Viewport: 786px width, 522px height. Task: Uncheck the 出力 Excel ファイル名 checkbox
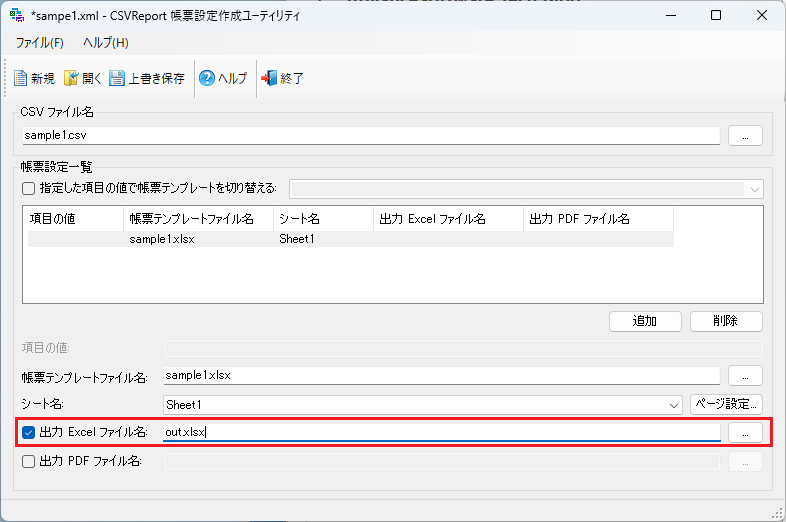(29, 432)
